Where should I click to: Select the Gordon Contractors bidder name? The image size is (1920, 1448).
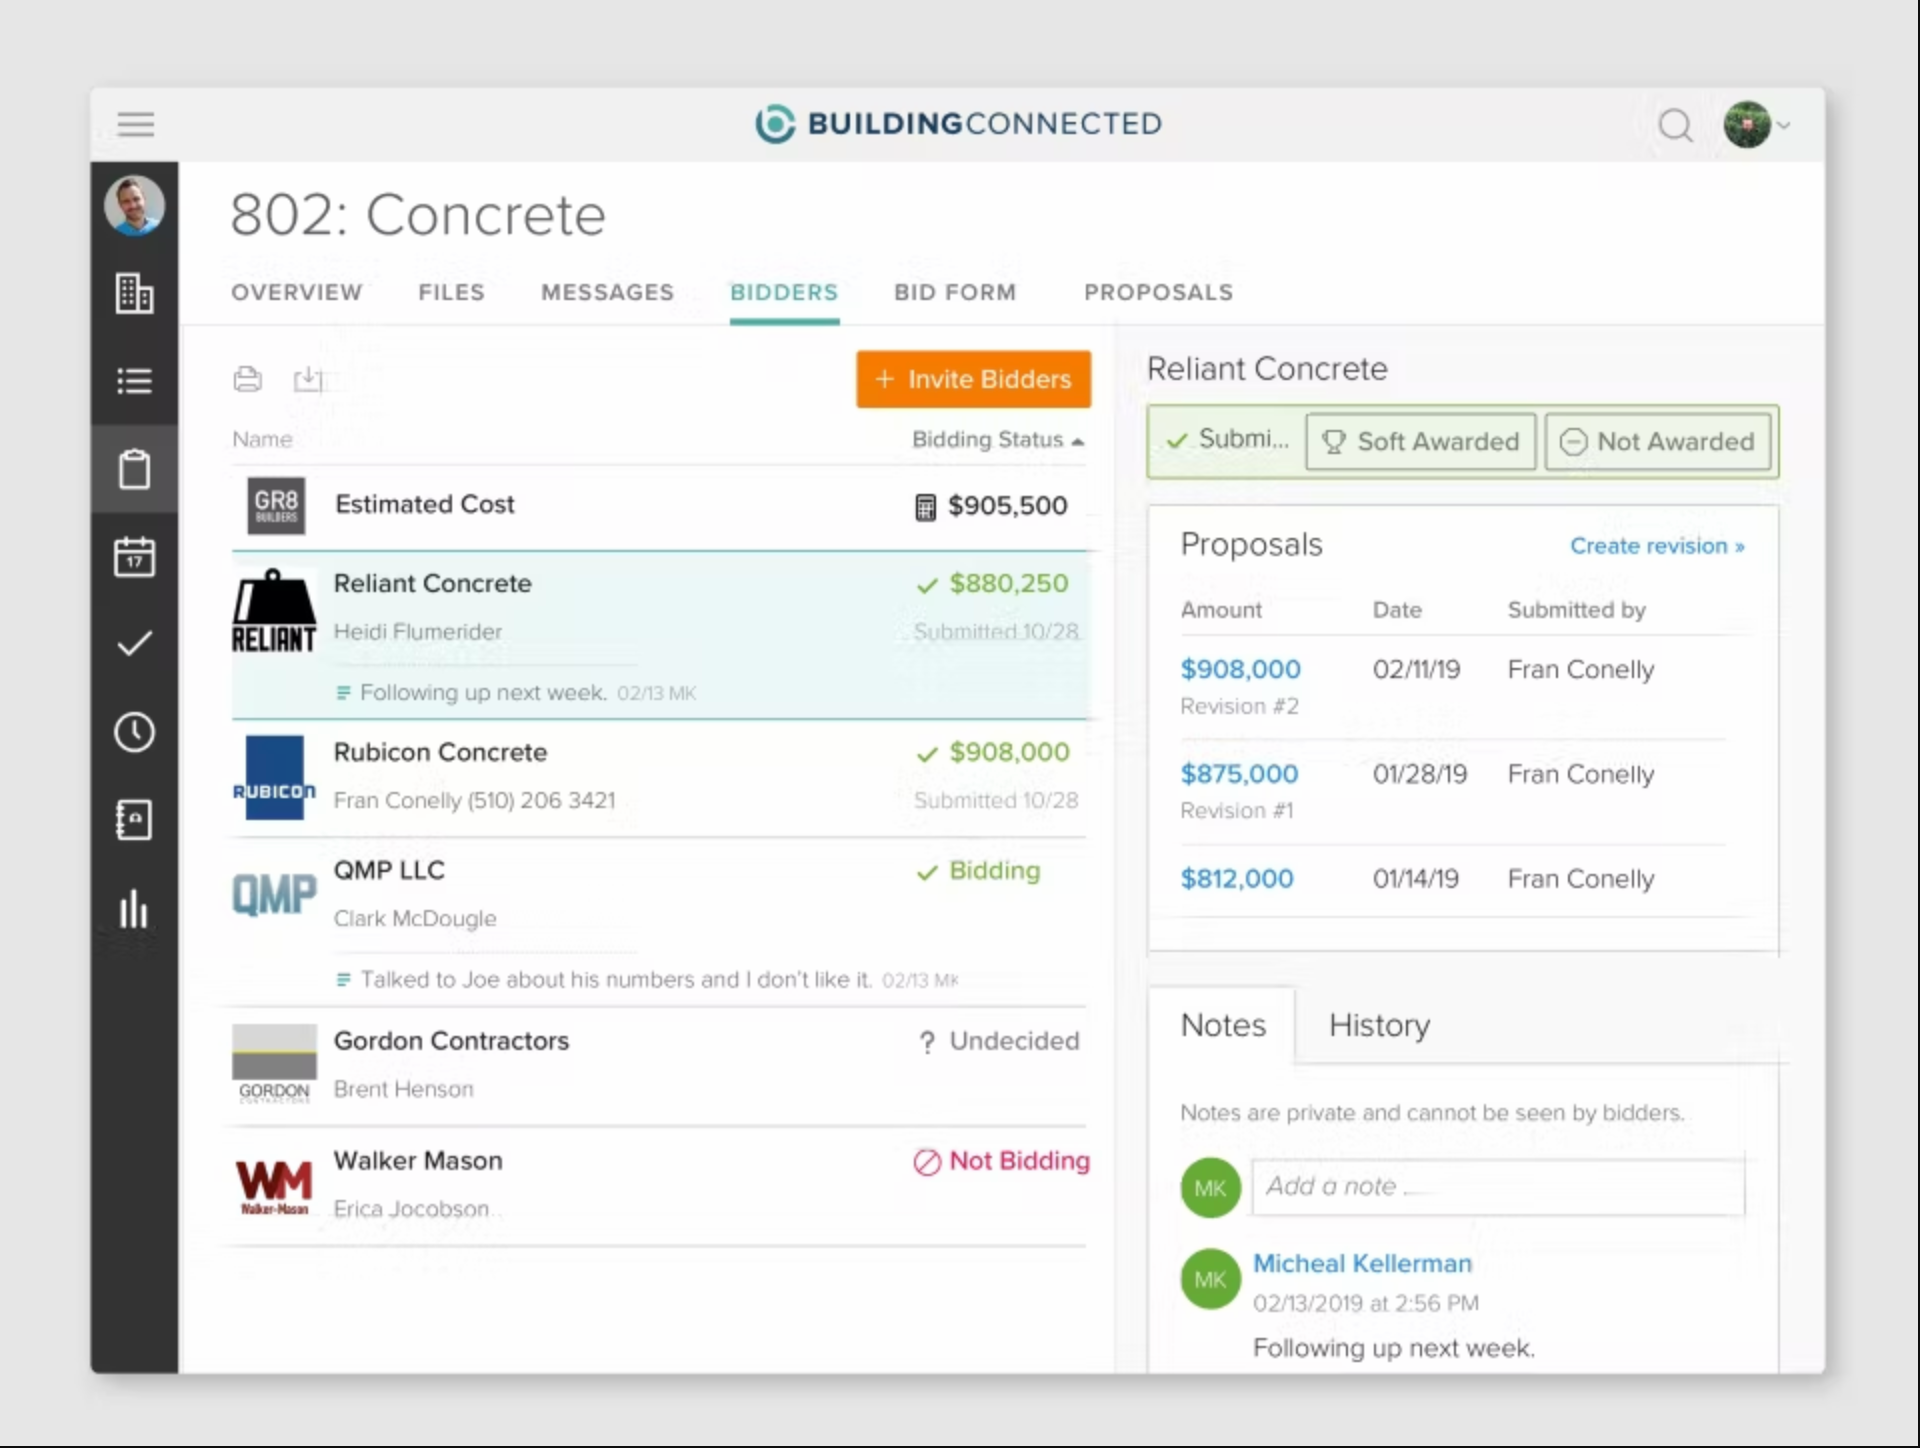[451, 1041]
